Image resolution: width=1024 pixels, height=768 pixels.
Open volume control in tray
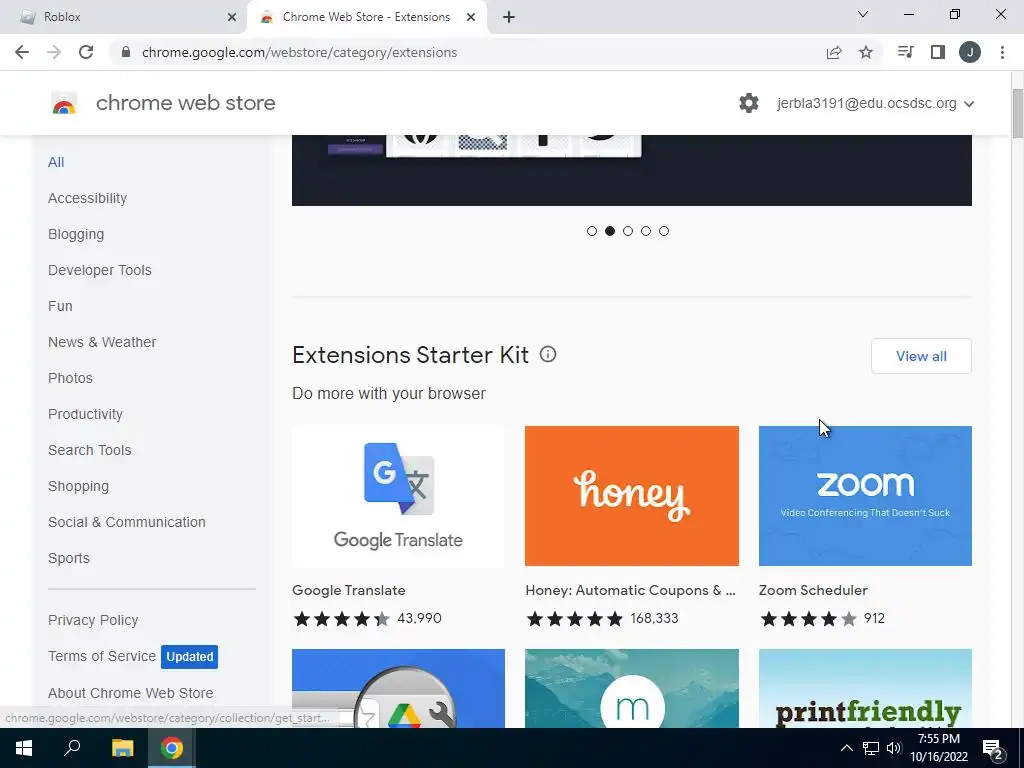click(x=894, y=748)
